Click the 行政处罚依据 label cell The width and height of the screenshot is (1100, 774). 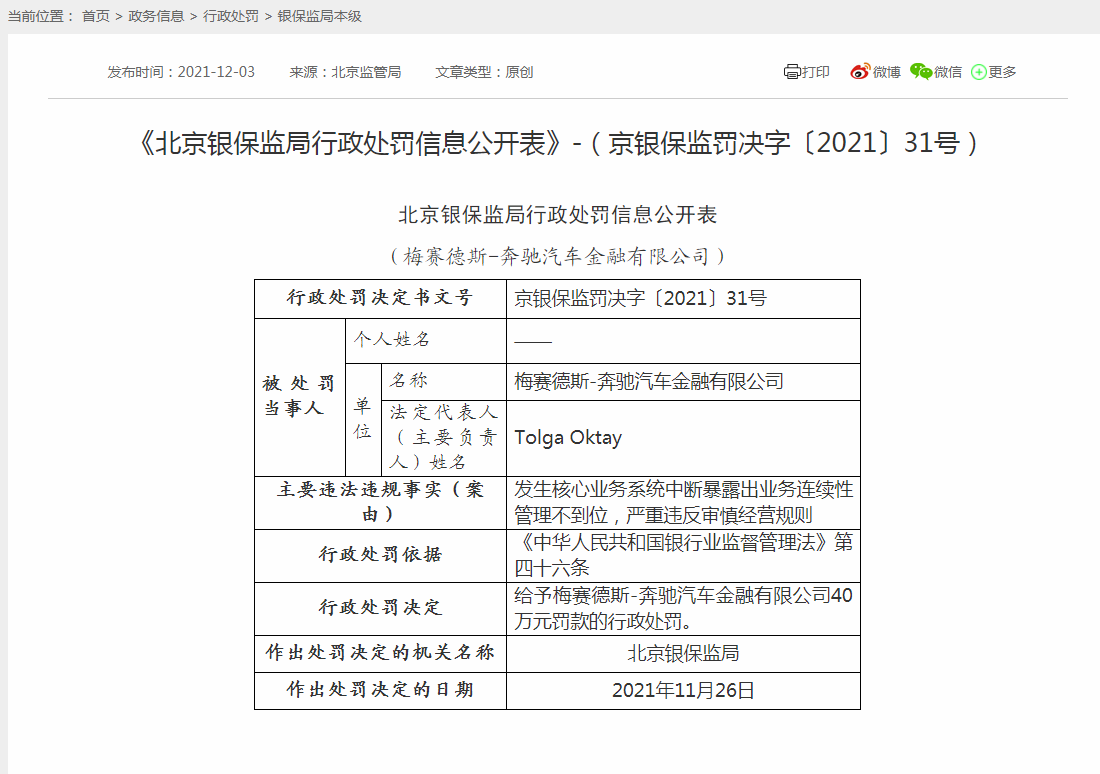tap(380, 555)
